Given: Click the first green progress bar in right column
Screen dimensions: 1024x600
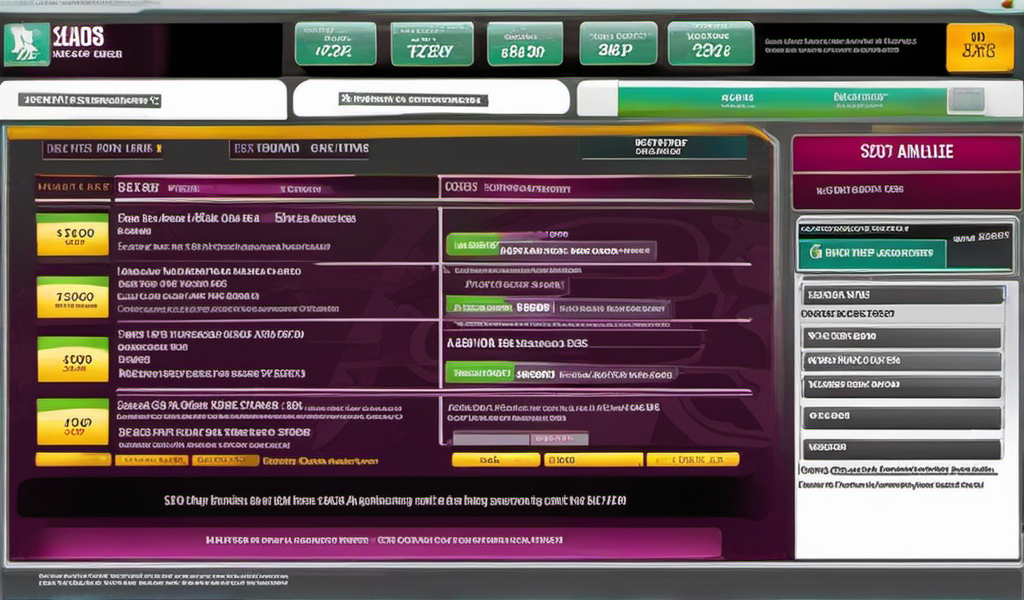Looking at the screenshot, I should 471,246.
